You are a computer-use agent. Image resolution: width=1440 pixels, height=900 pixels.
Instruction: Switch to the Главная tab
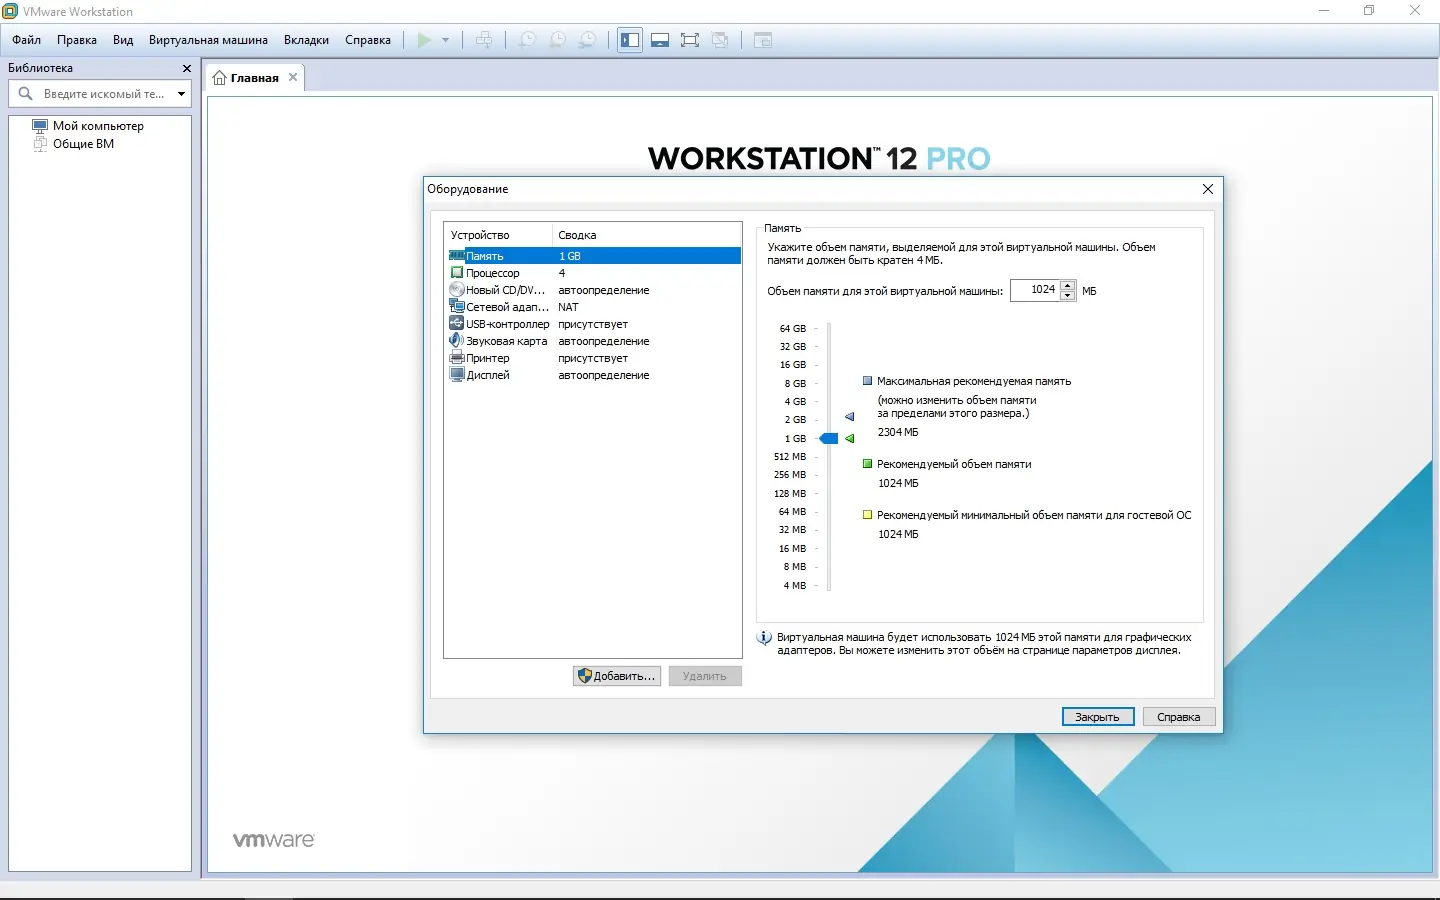pos(252,77)
